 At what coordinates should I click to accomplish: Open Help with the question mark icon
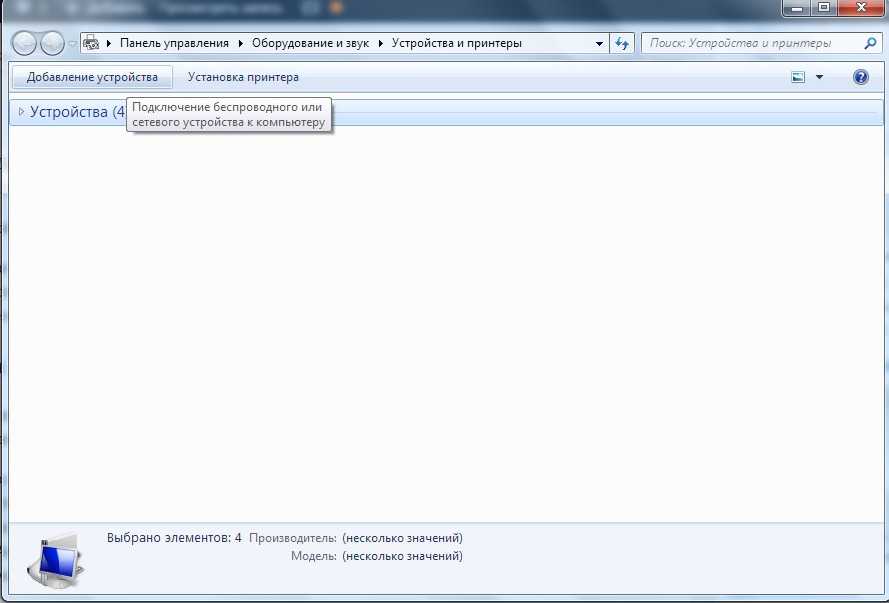coord(861,77)
